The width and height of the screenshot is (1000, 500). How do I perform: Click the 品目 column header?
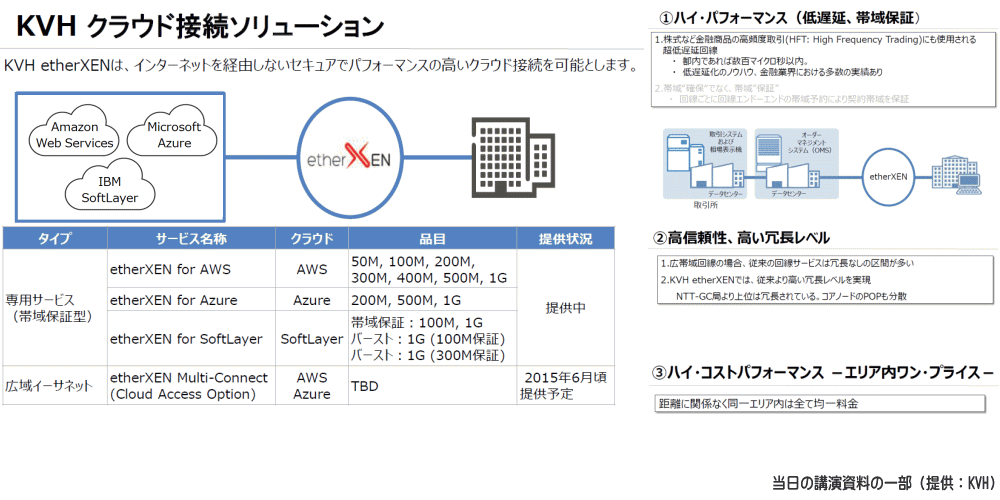coord(432,239)
